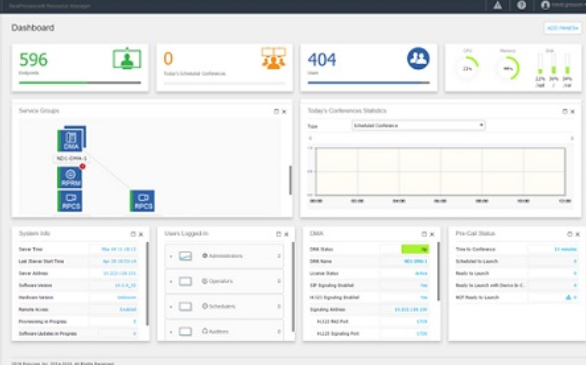Select the 0 Scheduled Conferences count
The image size is (586, 365).
(x=168, y=59)
